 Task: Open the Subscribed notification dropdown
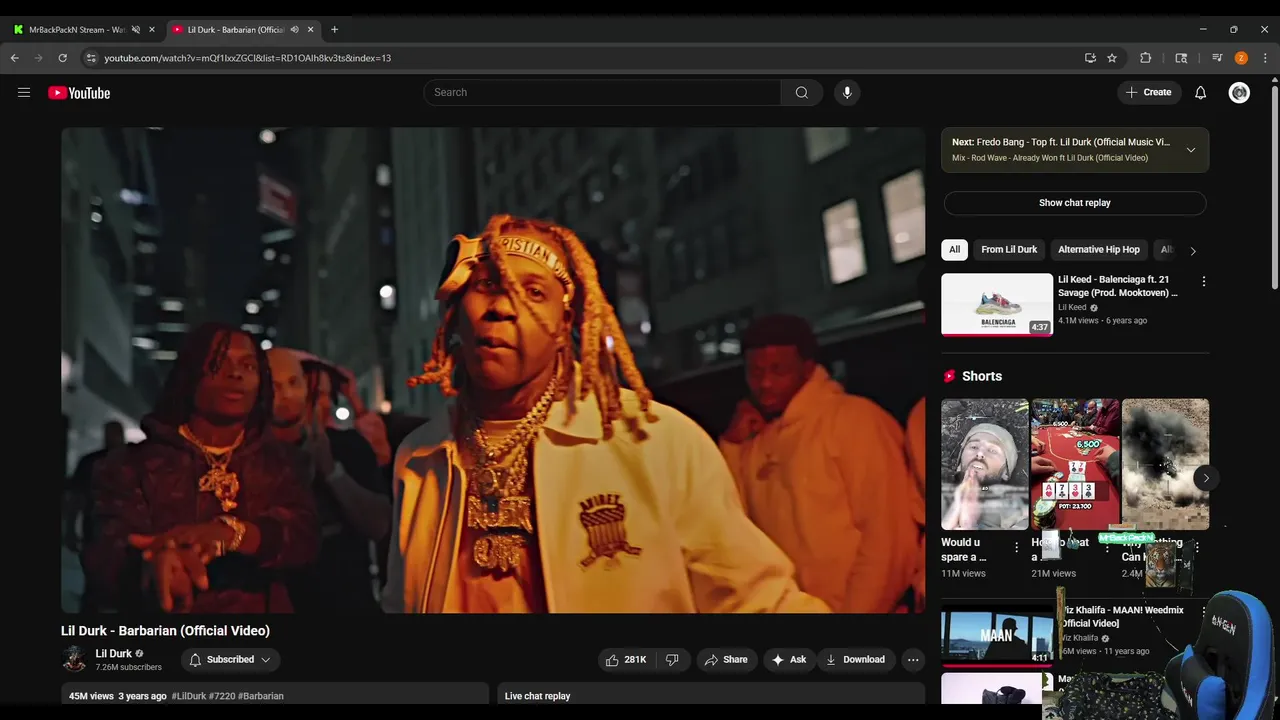click(231, 659)
